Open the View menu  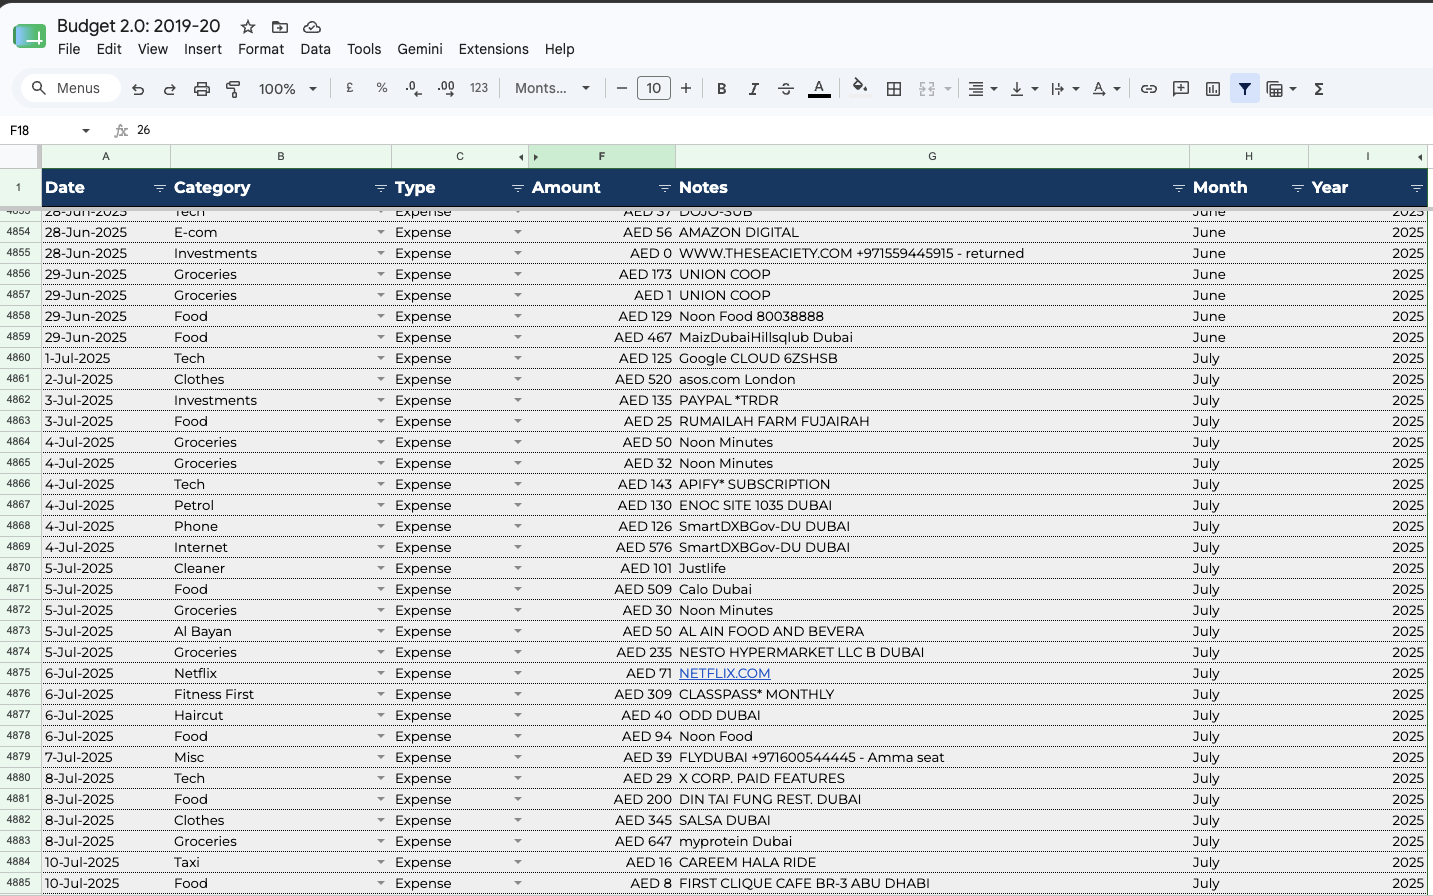(x=153, y=49)
